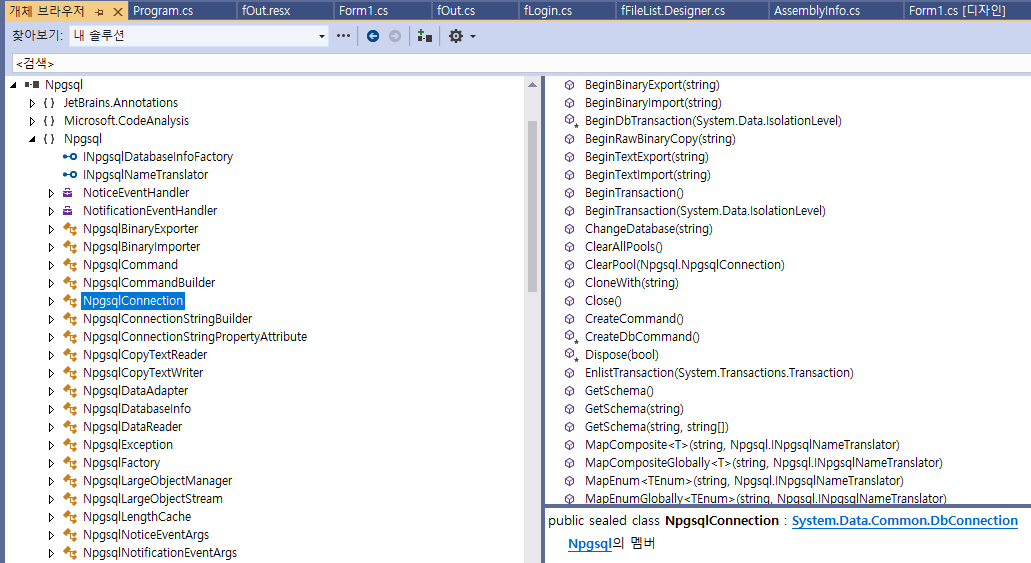Viewport: 1031px width, 563px height.
Task: Click the Add to References icon
Action: 425,36
